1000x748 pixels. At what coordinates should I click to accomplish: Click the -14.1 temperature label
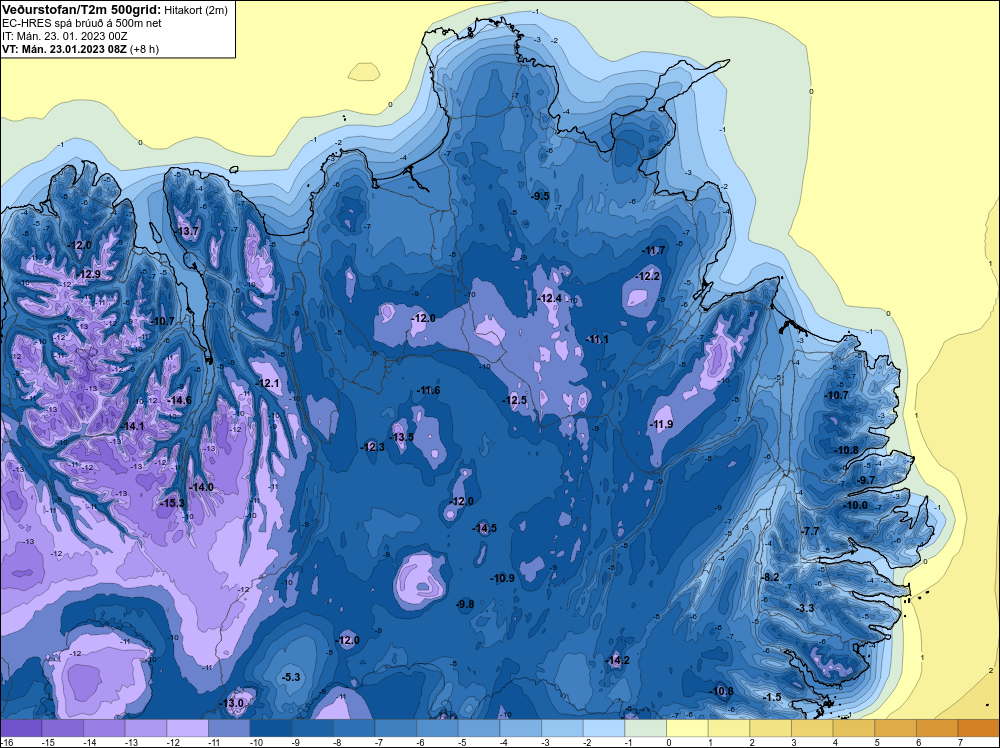pyautogui.click(x=132, y=426)
